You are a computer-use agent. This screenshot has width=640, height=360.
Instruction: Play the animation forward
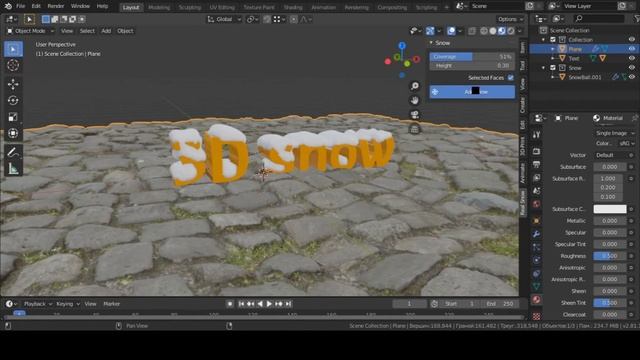(269, 304)
